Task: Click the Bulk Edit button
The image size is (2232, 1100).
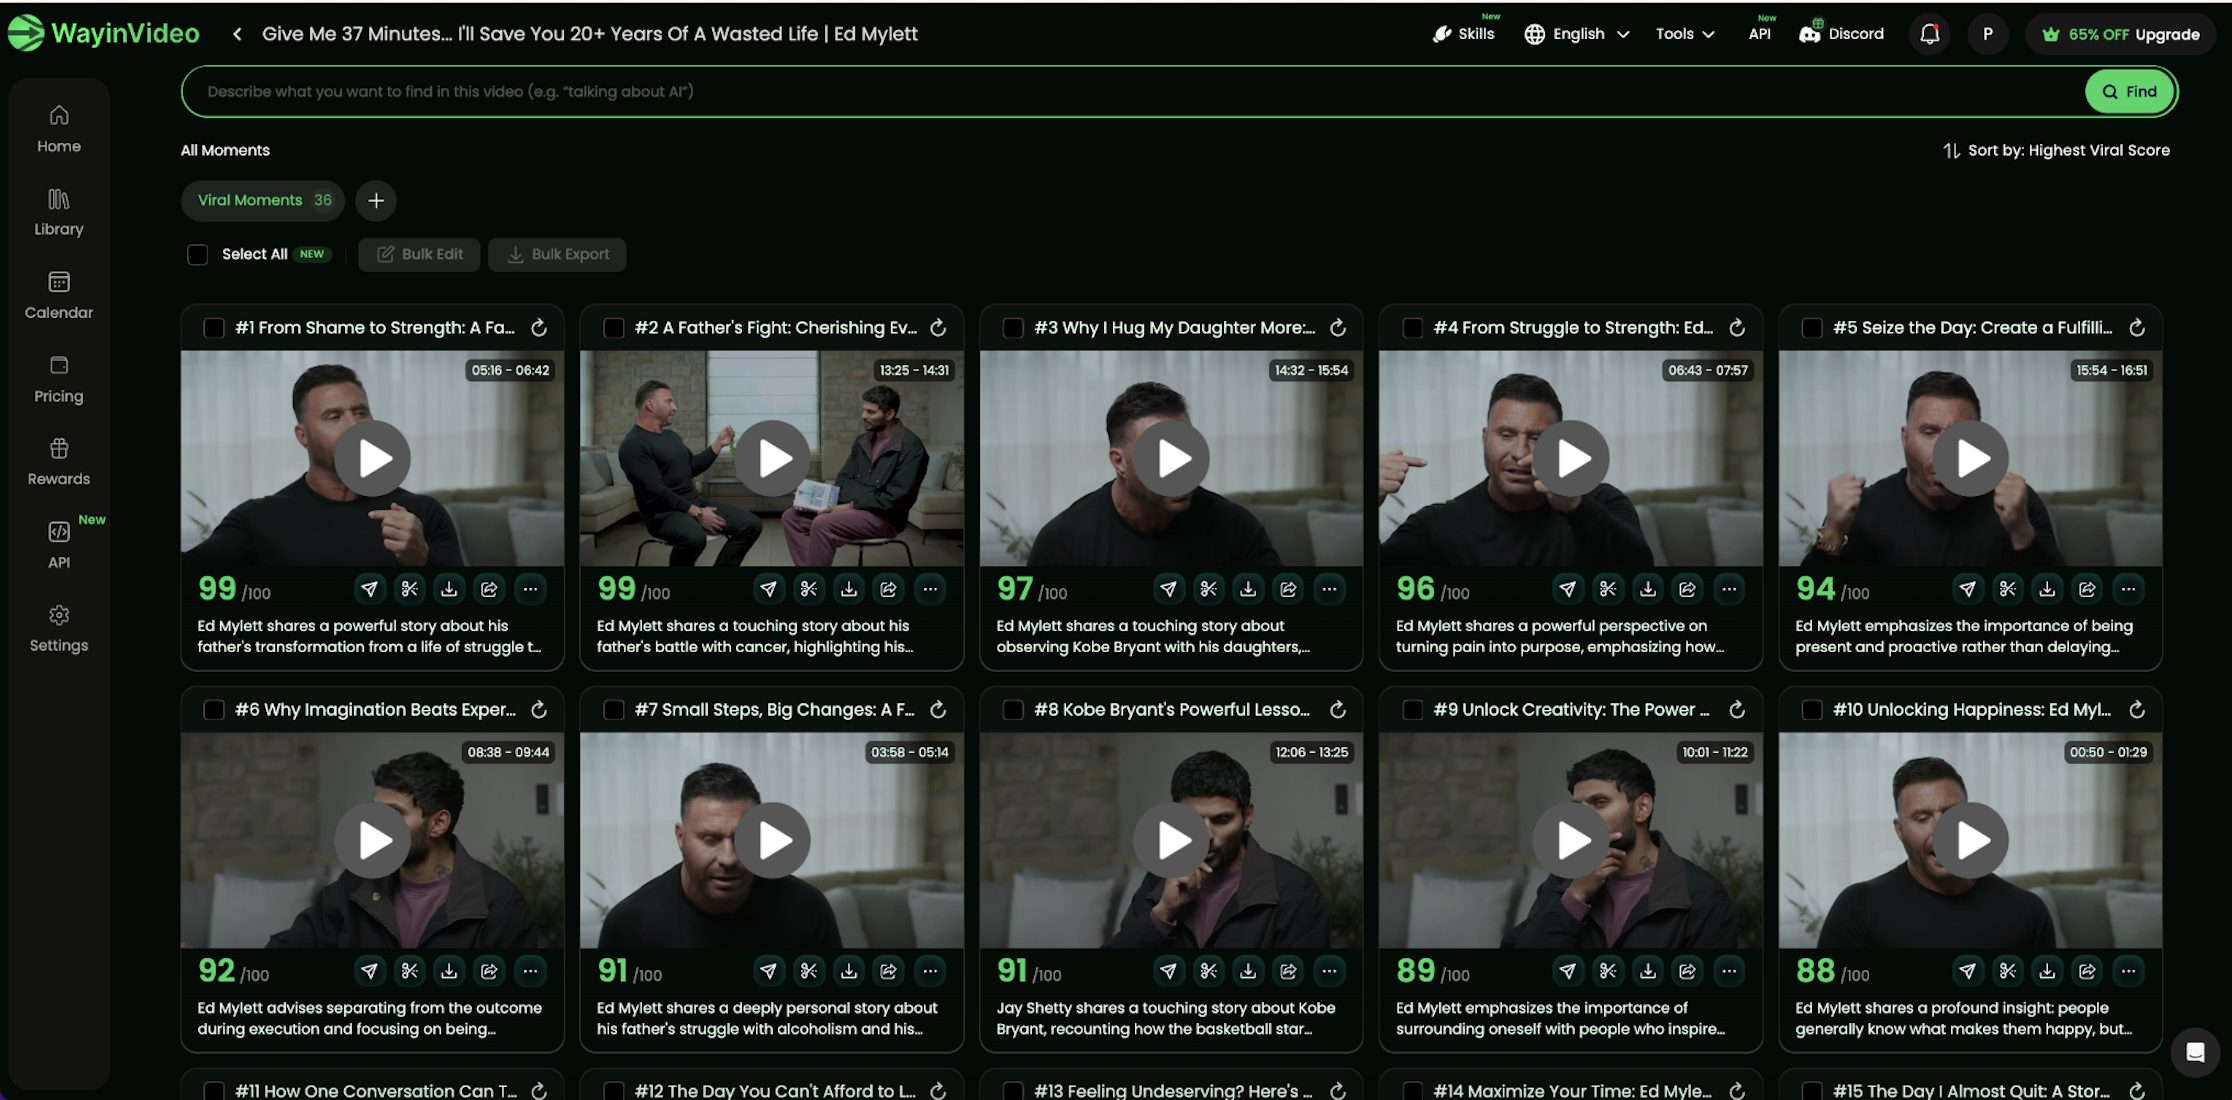Action: click(x=420, y=255)
